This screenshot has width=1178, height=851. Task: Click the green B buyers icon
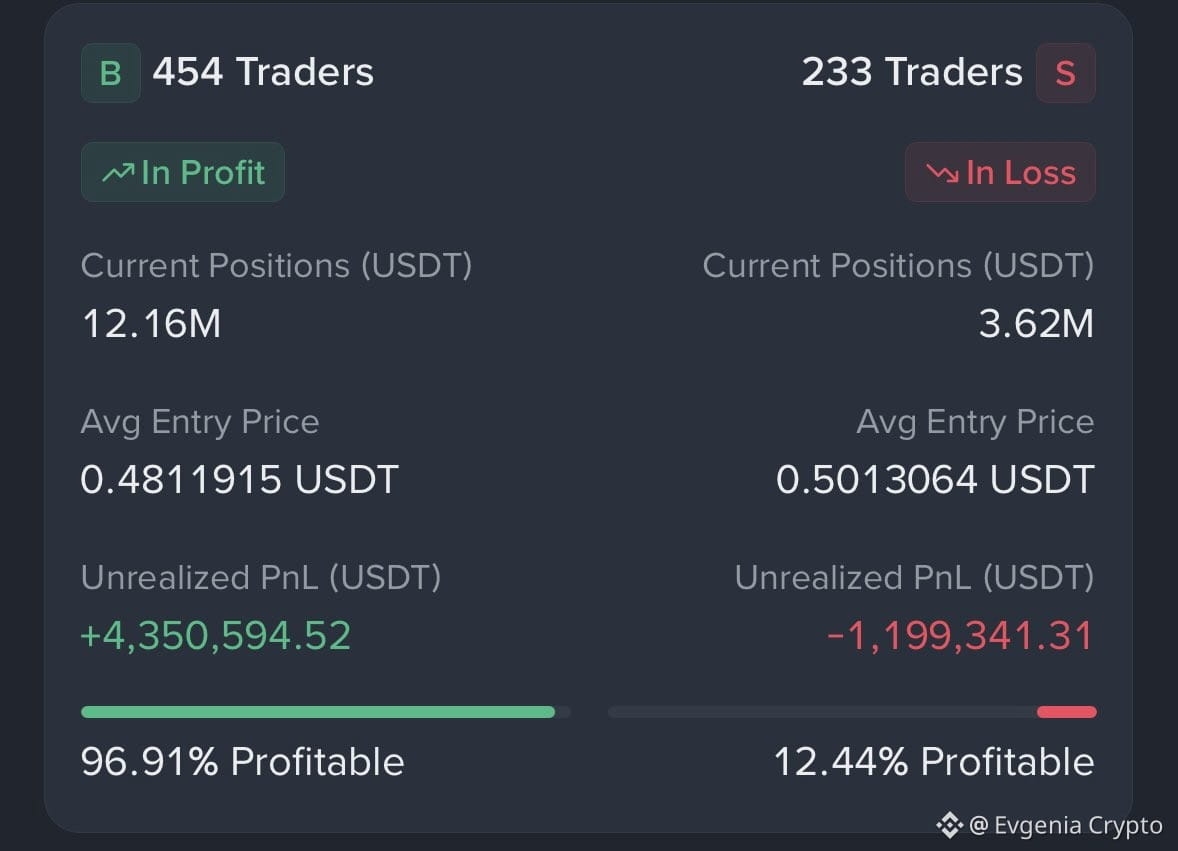(110, 73)
